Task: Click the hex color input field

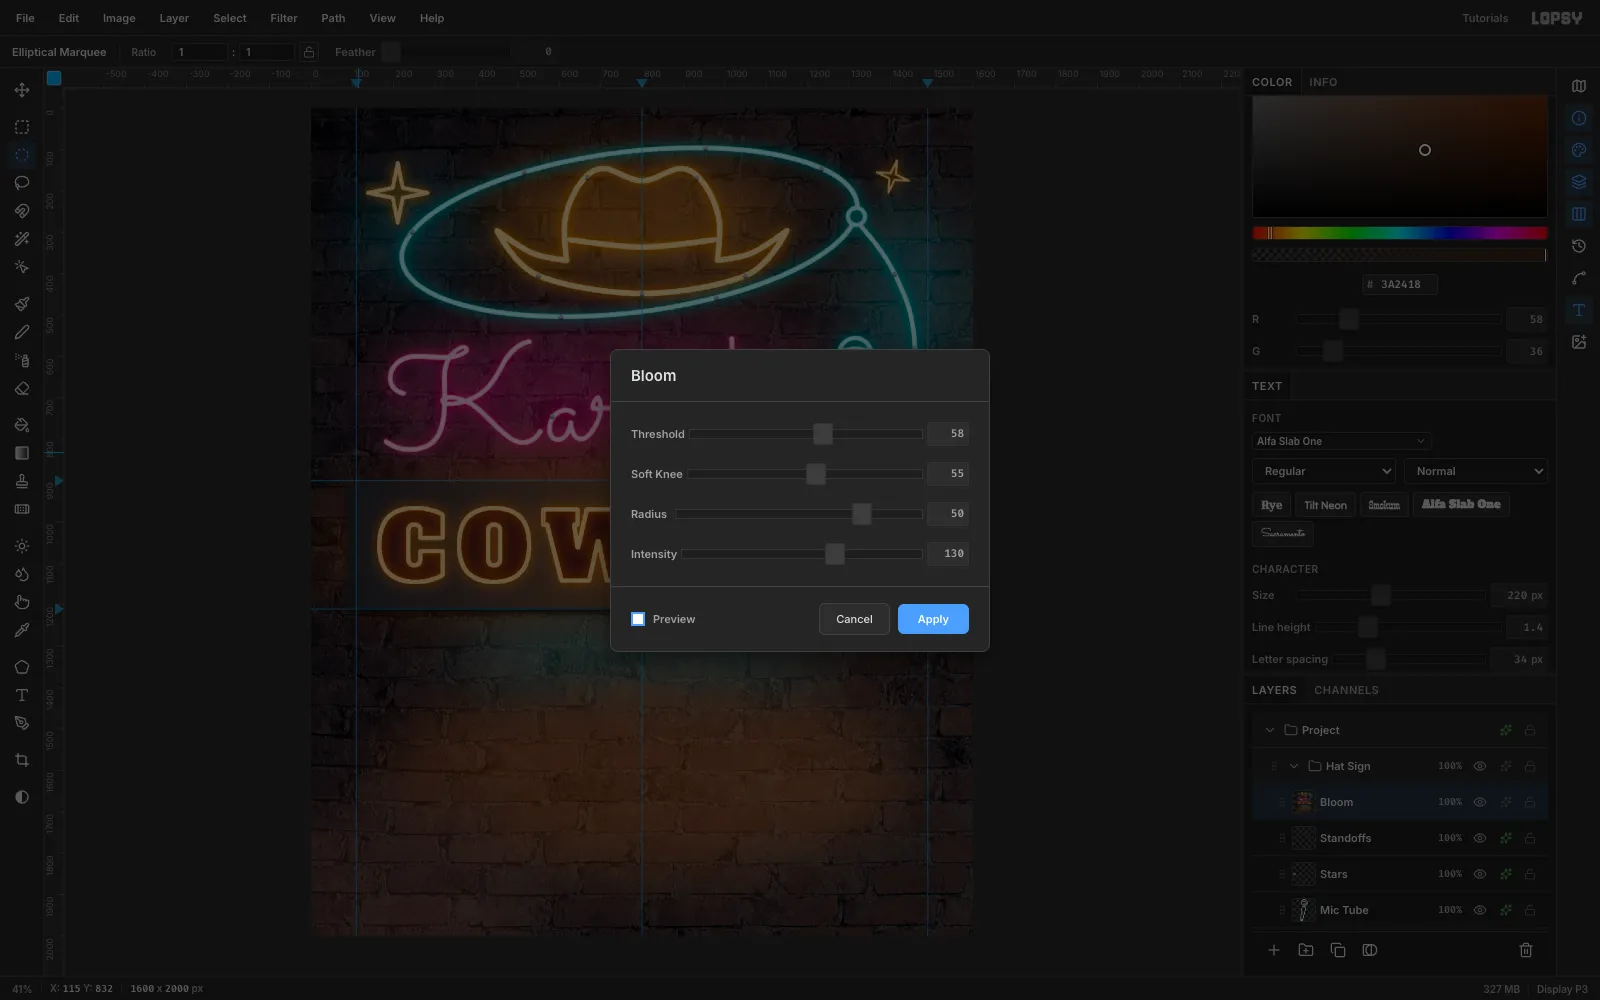Action: click(1400, 284)
